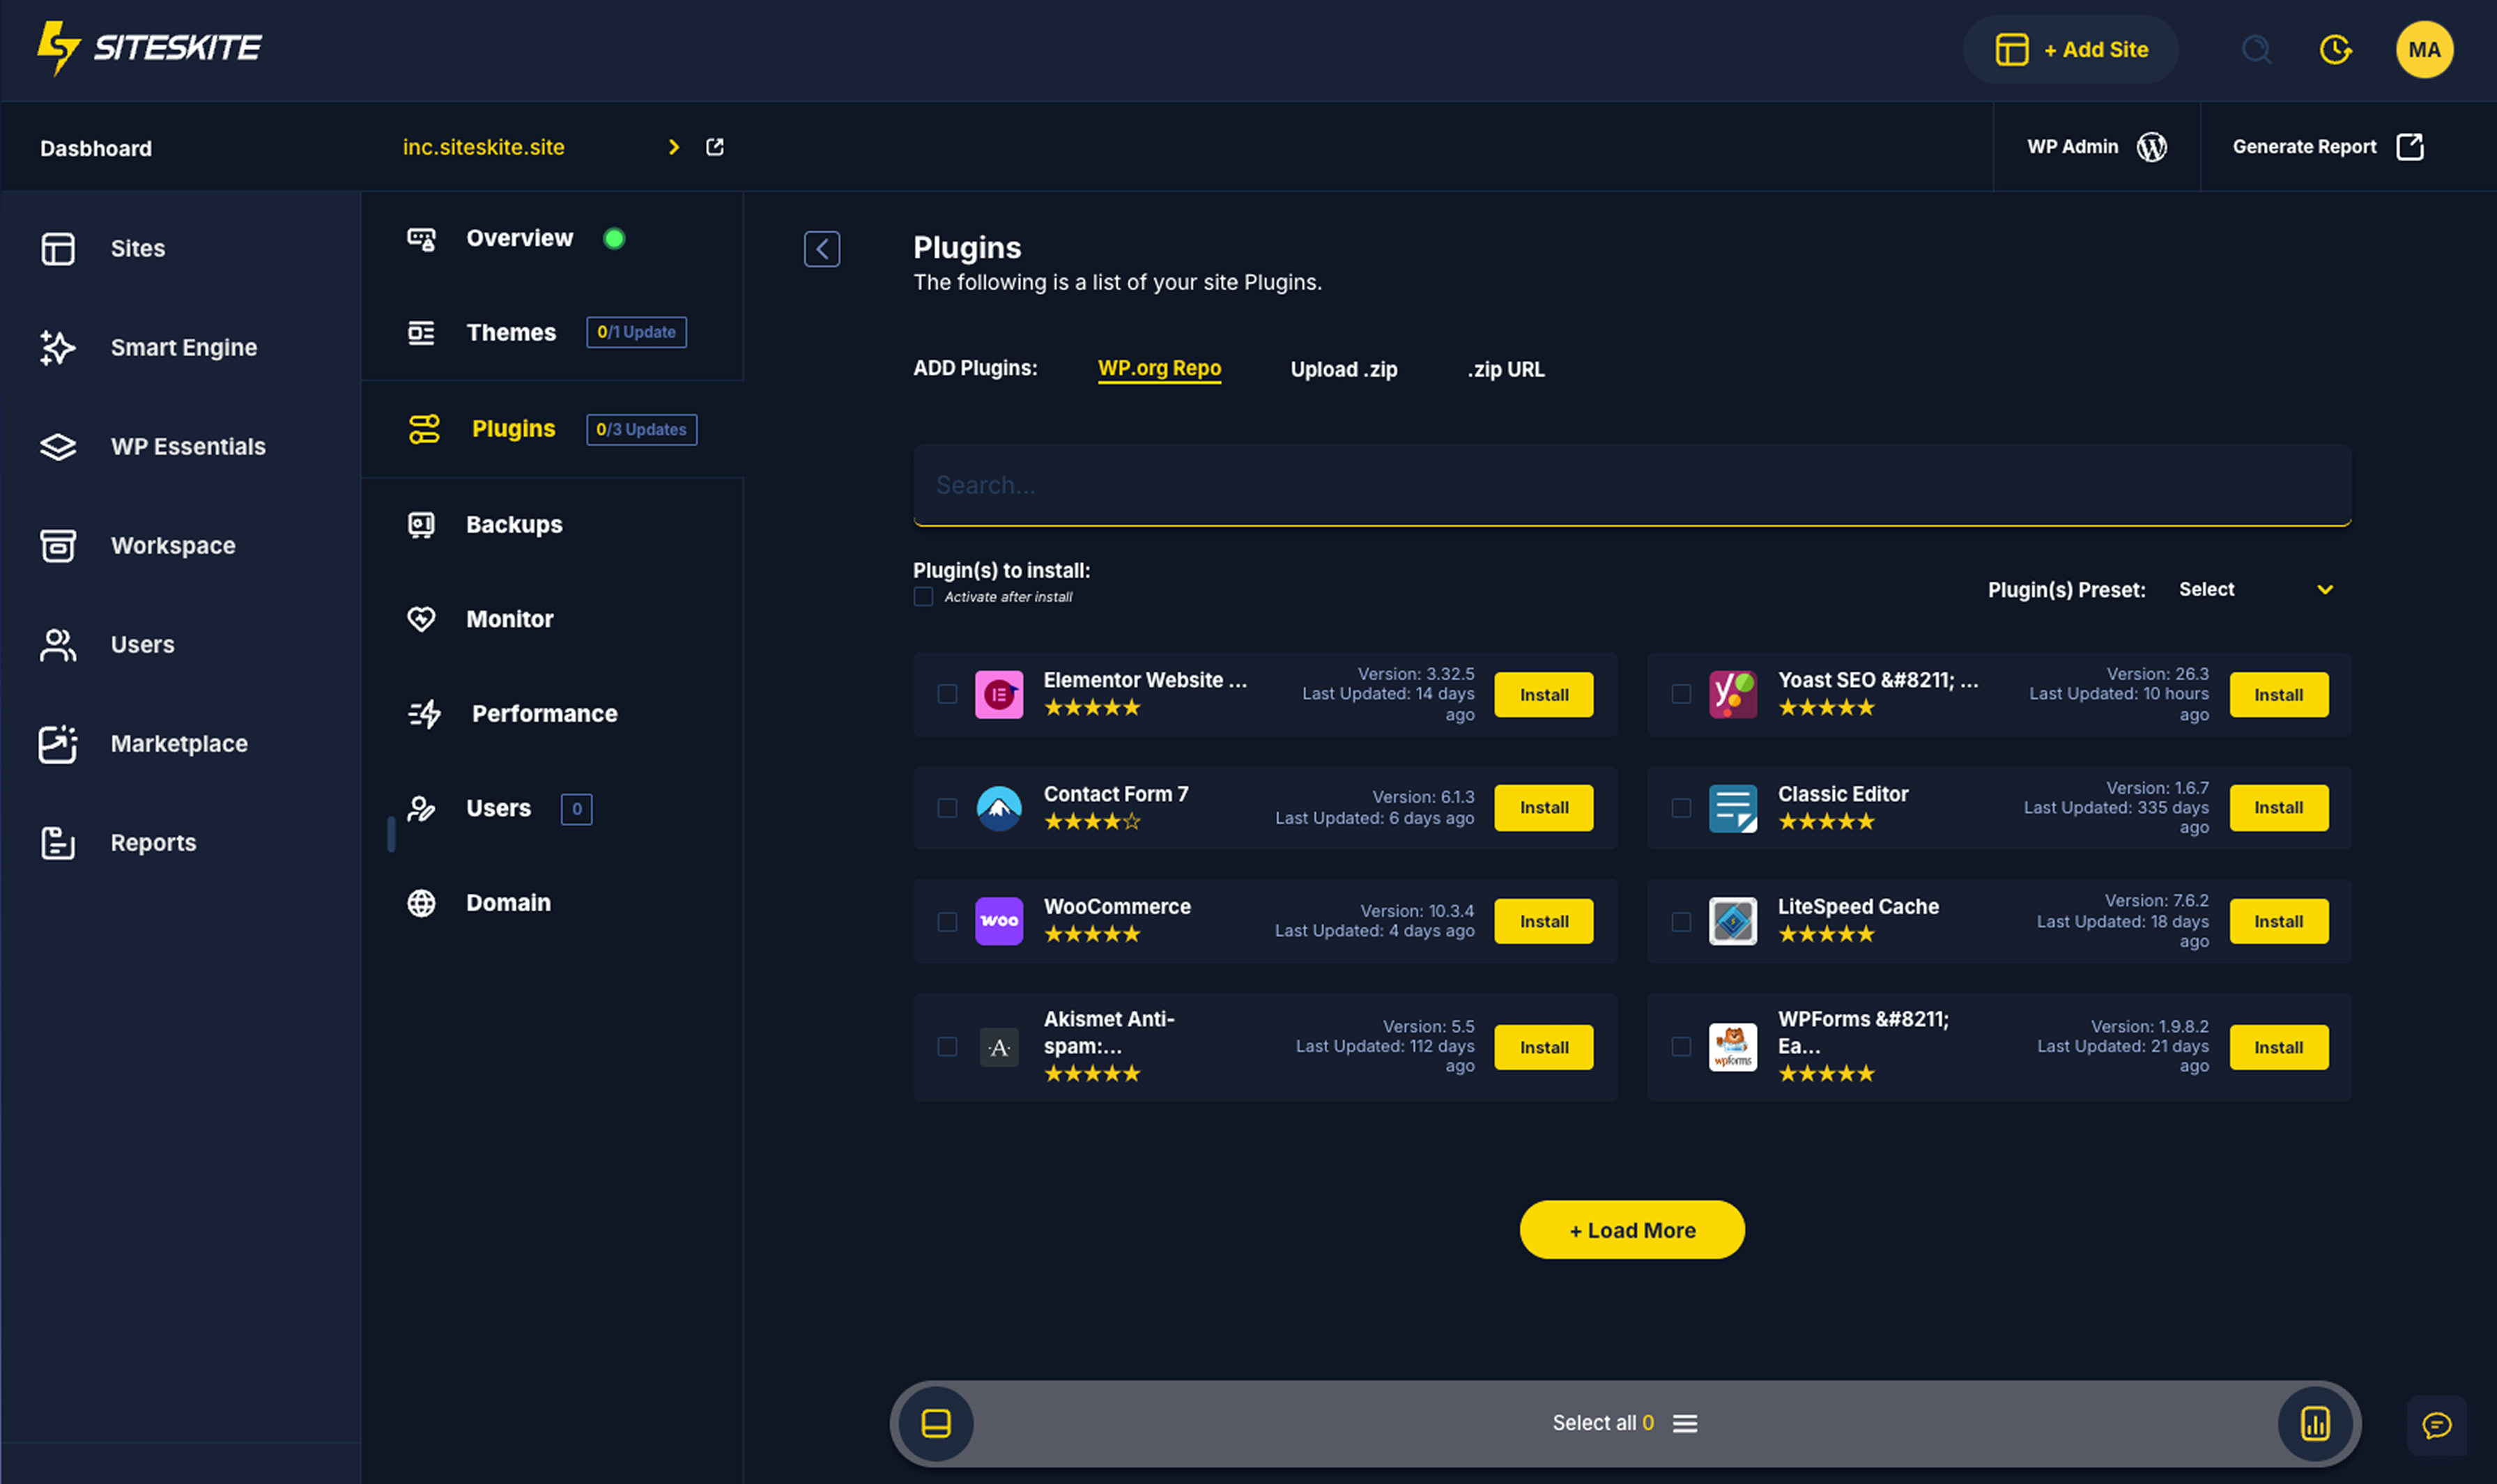Screen dimensions: 2497x1484
Task: Click the + Load More button
Action: pos(1631,1230)
